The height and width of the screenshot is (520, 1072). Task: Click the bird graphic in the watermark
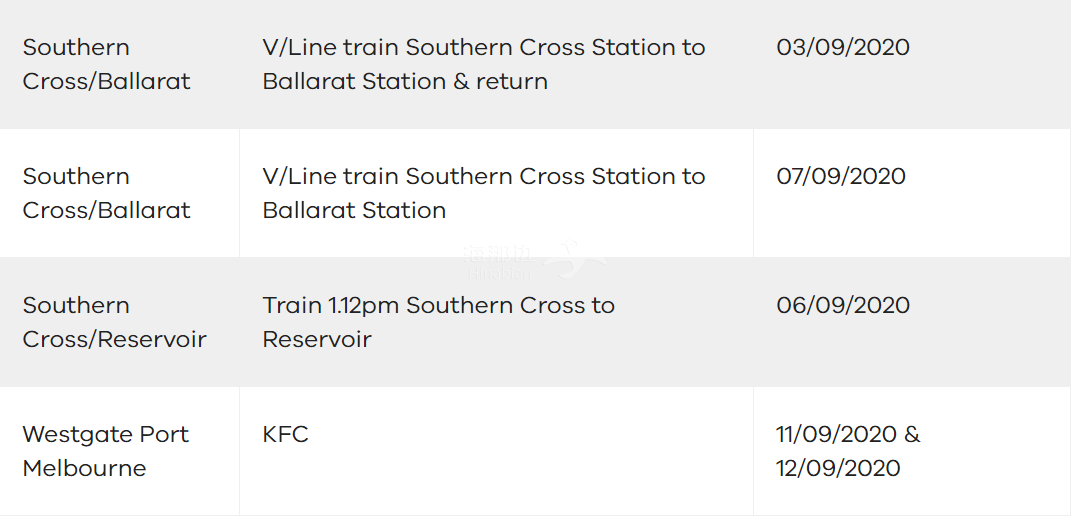click(x=574, y=260)
